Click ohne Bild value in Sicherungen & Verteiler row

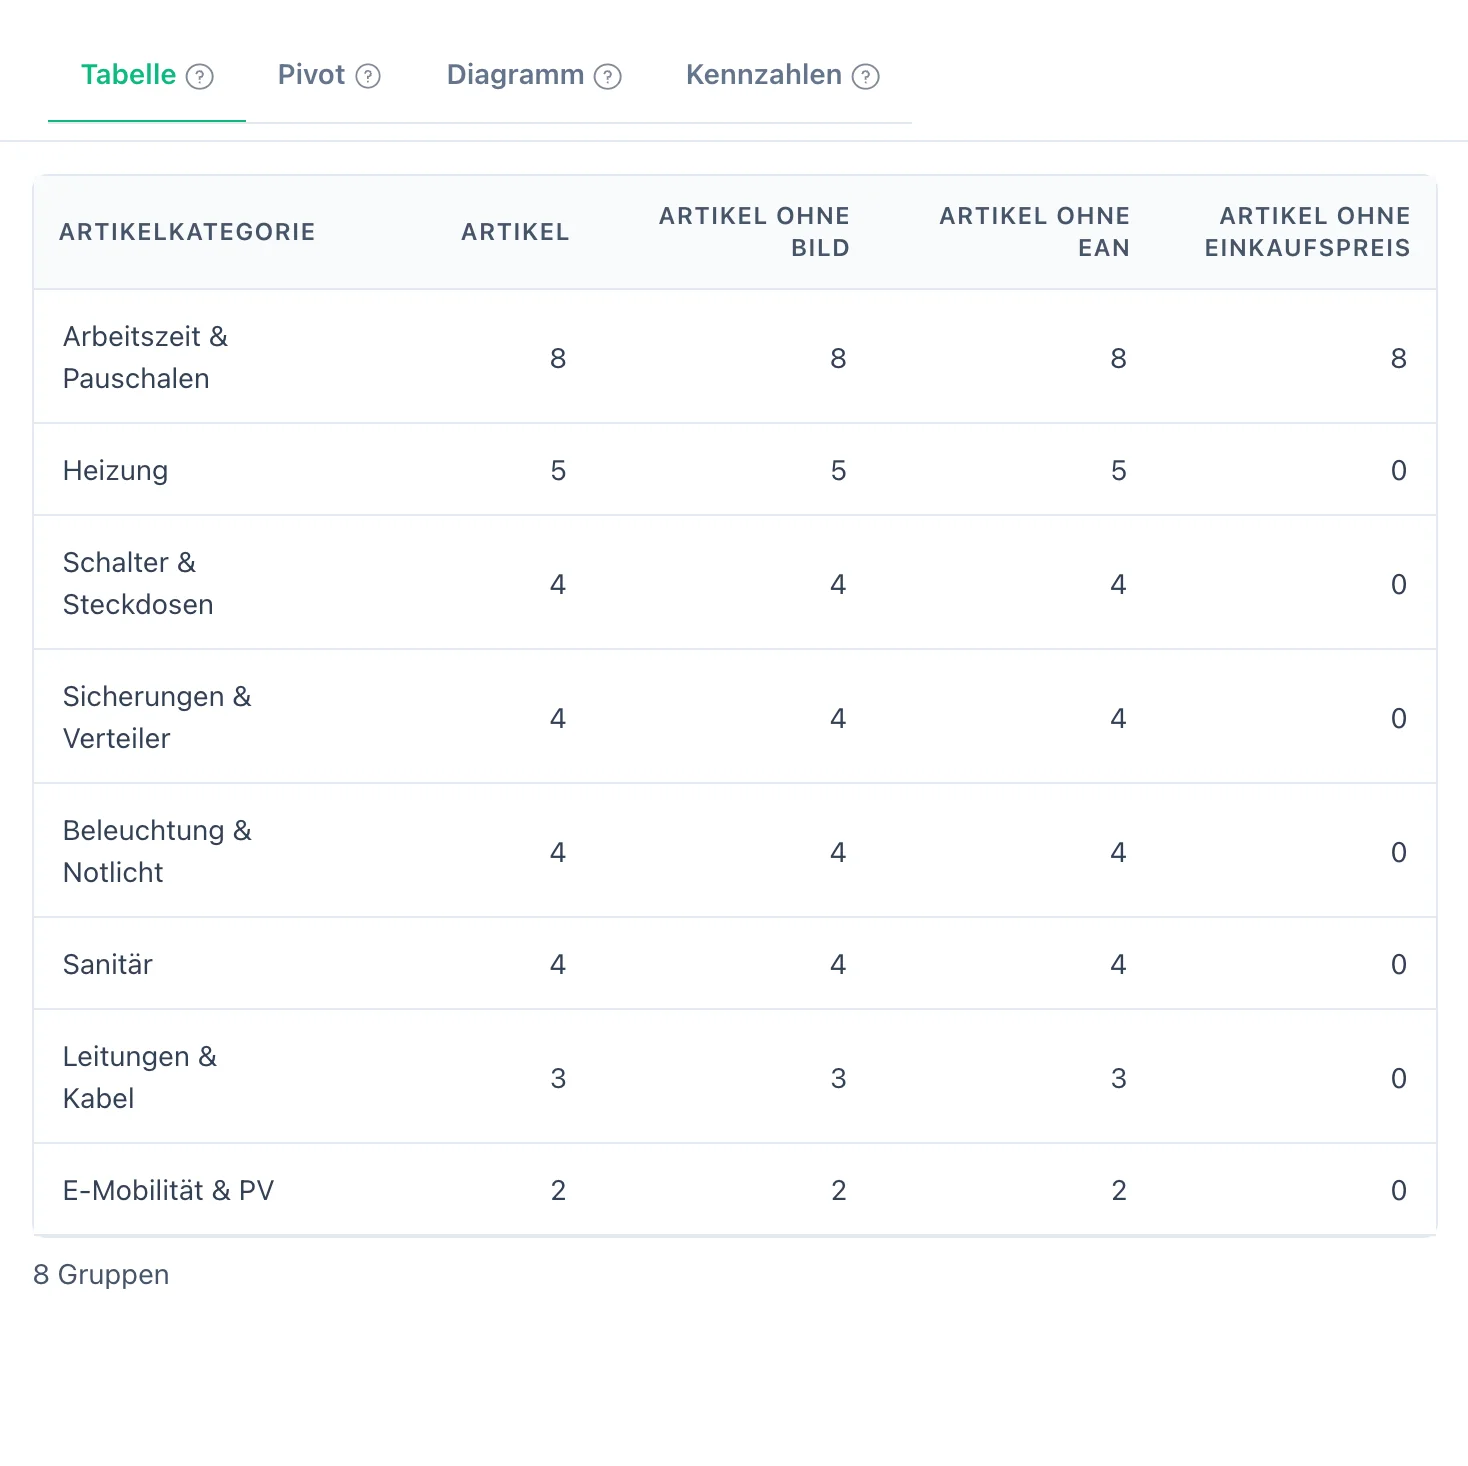click(x=838, y=718)
